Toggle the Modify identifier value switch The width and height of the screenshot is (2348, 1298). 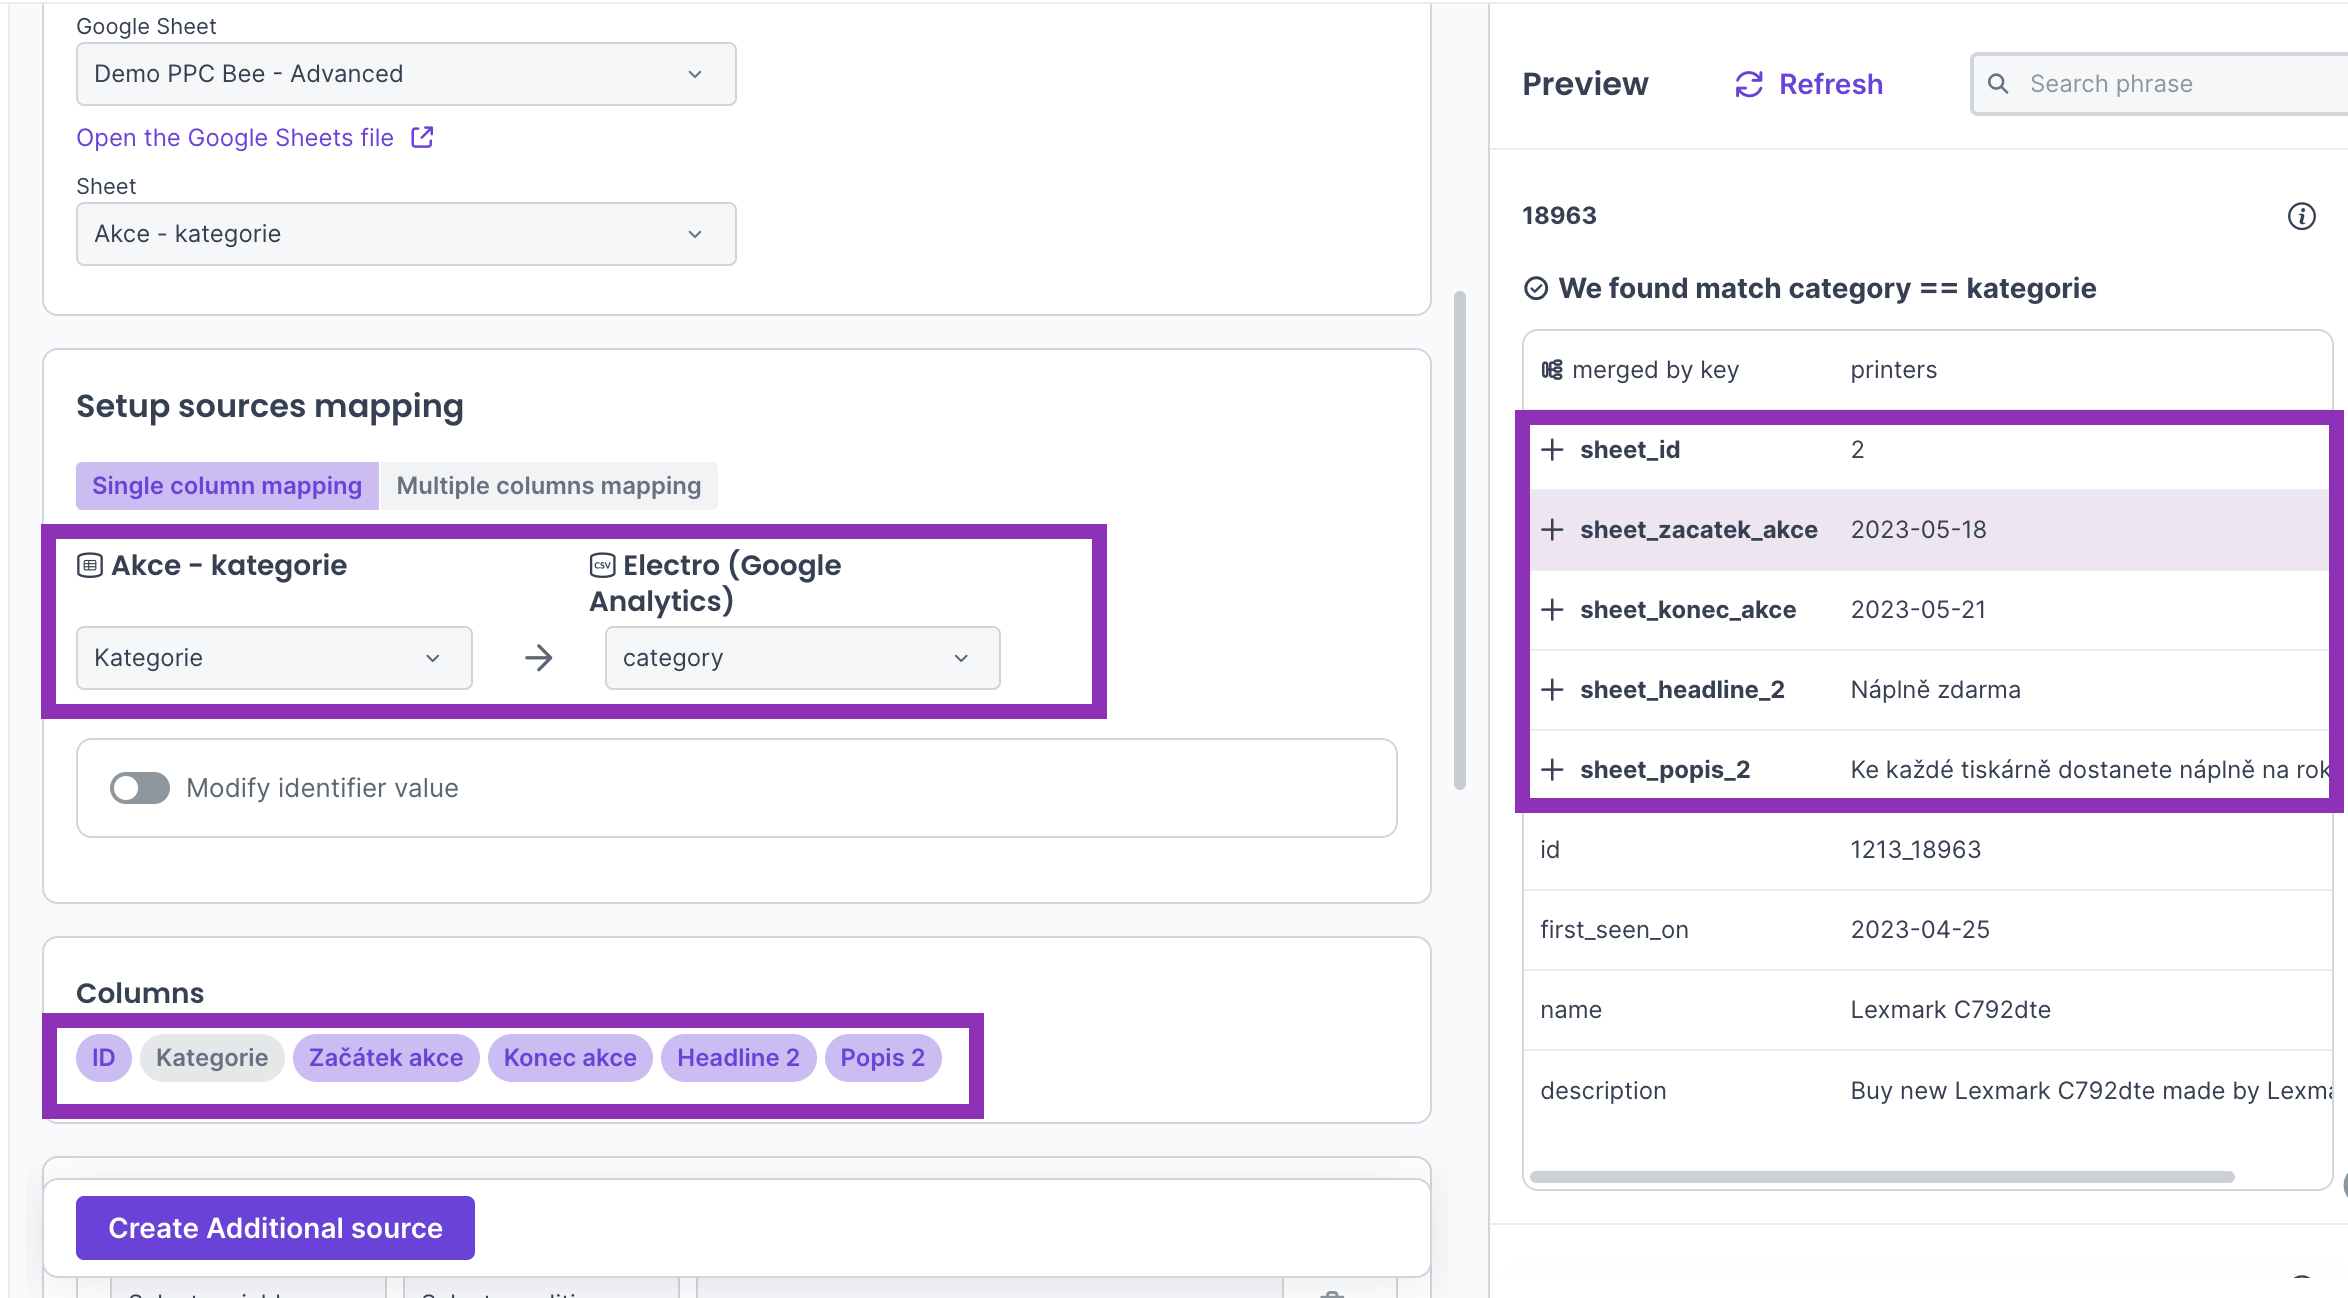[x=140, y=788]
